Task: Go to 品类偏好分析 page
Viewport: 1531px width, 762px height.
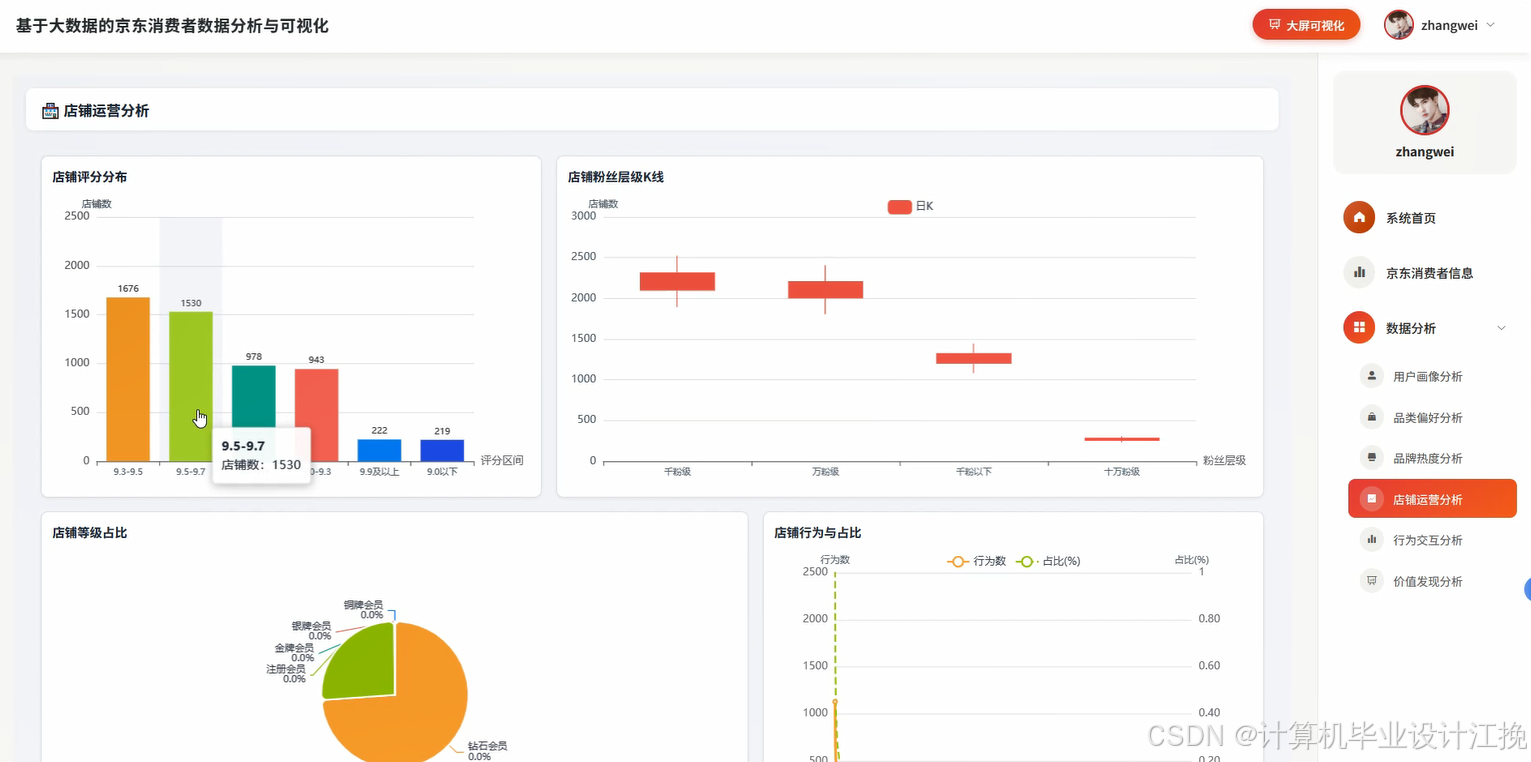Action: pyautogui.click(x=1432, y=417)
